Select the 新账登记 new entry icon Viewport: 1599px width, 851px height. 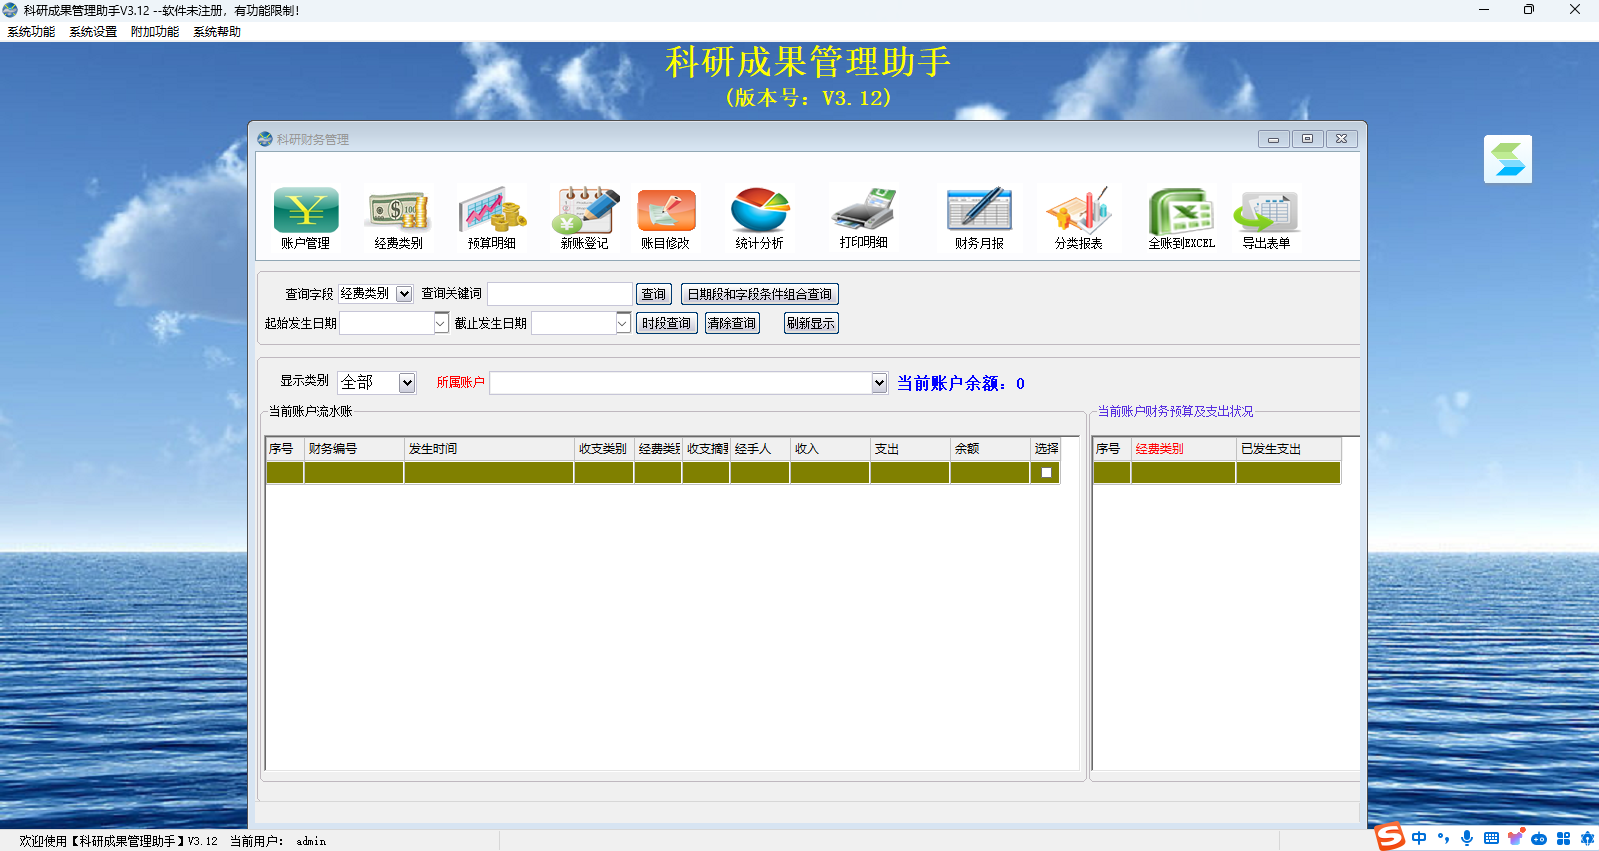pos(585,210)
